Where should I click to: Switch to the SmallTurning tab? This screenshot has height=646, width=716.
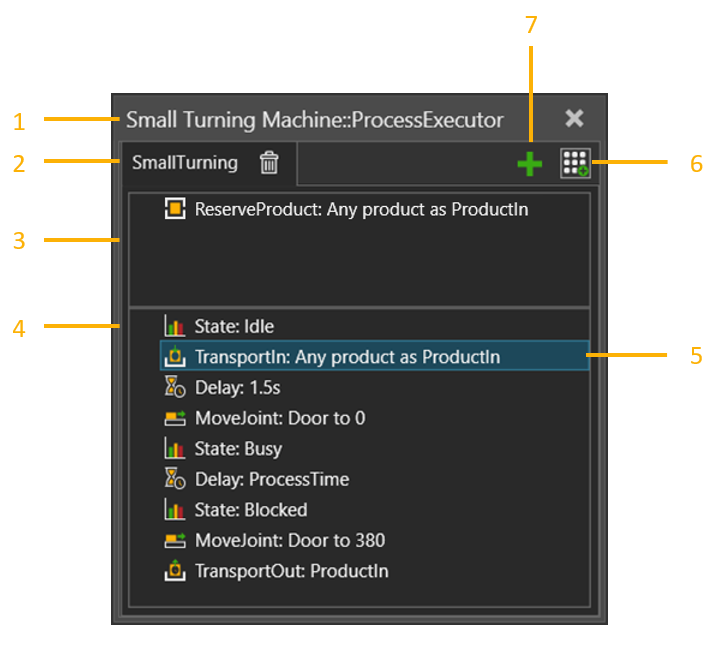point(185,163)
